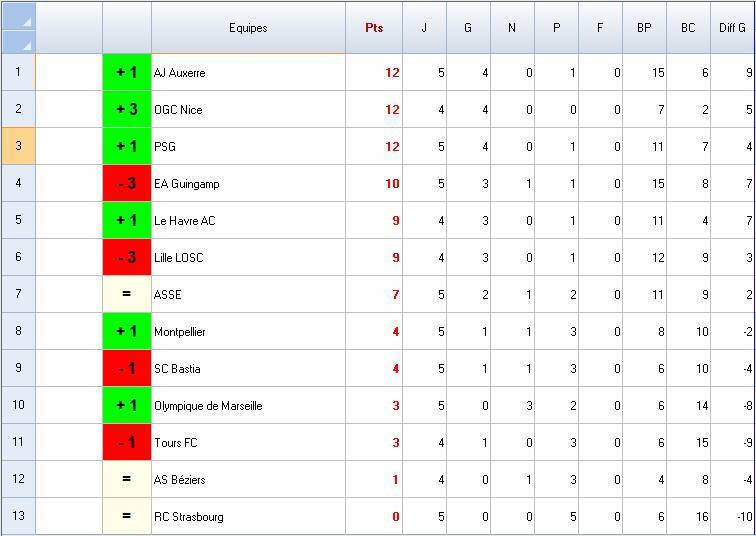Click PSG's points value cell
The image size is (756, 536).
click(x=374, y=147)
